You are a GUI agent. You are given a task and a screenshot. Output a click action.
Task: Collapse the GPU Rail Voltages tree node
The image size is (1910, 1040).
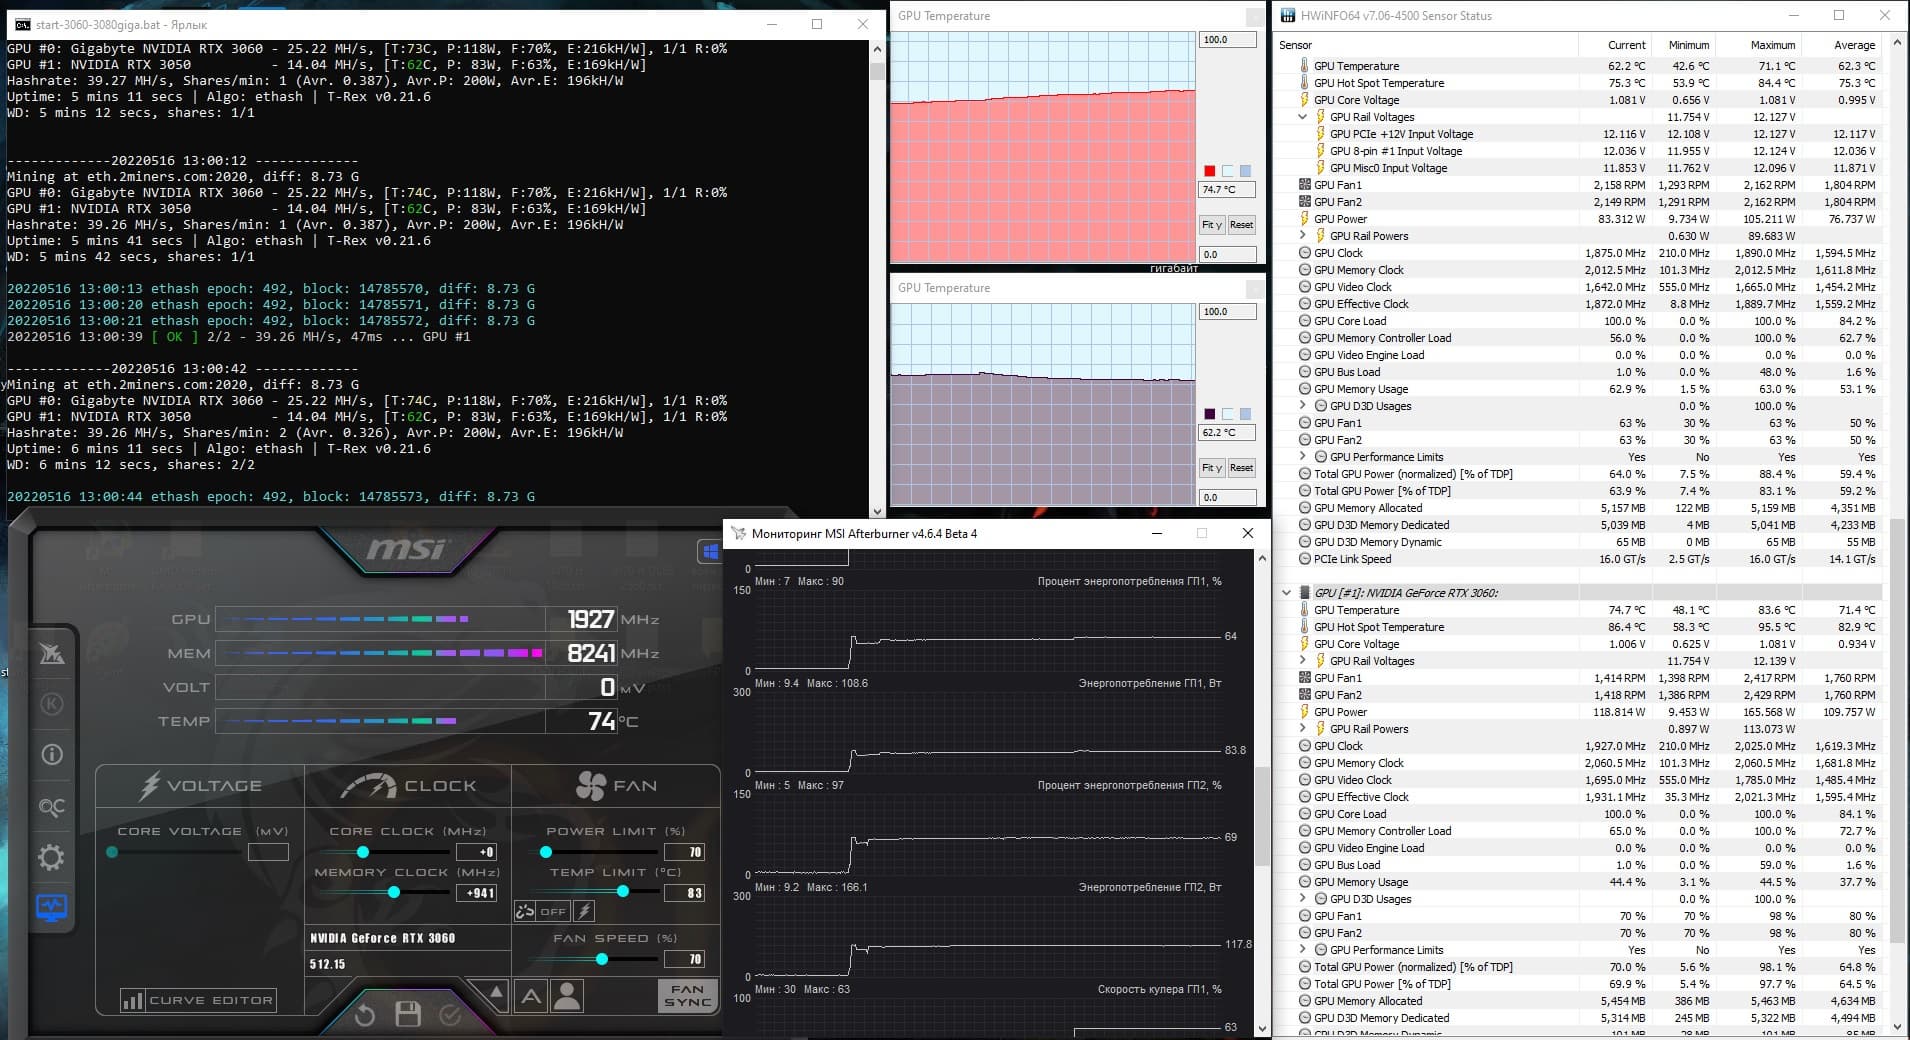click(1302, 117)
